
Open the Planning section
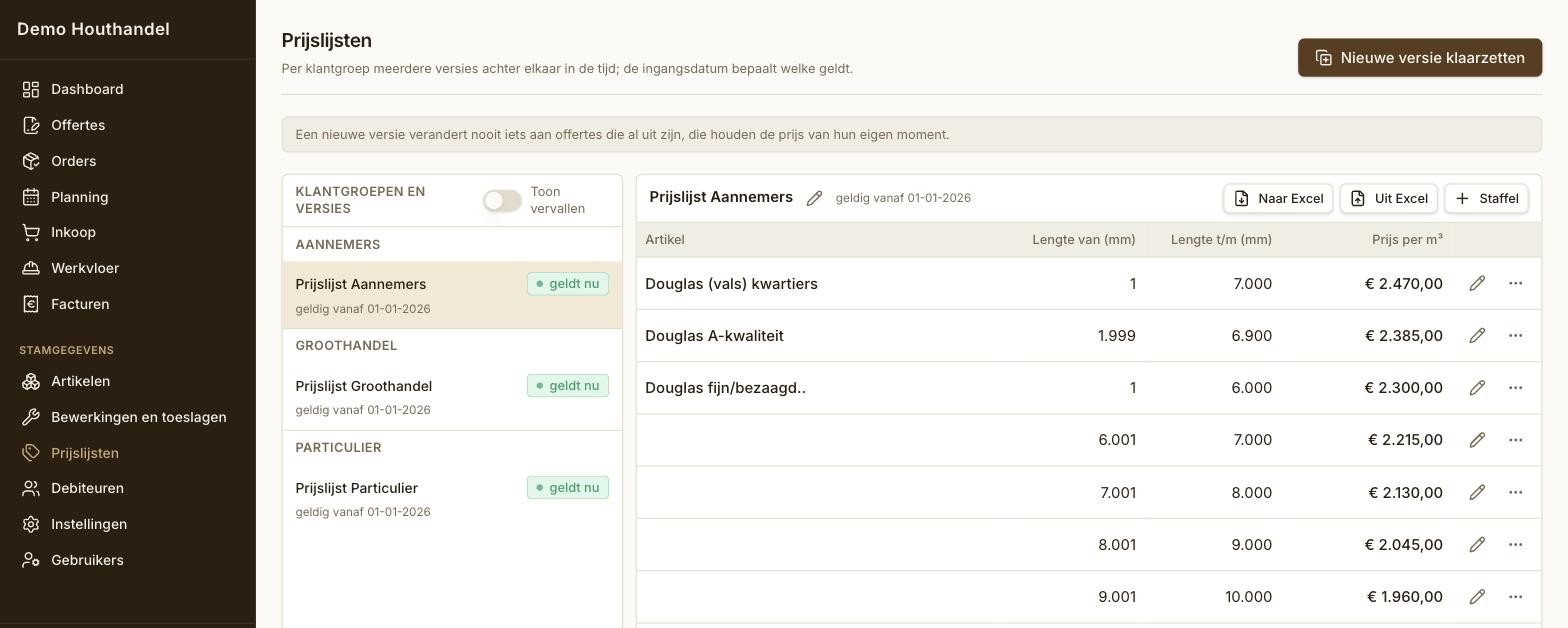pos(127,197)
